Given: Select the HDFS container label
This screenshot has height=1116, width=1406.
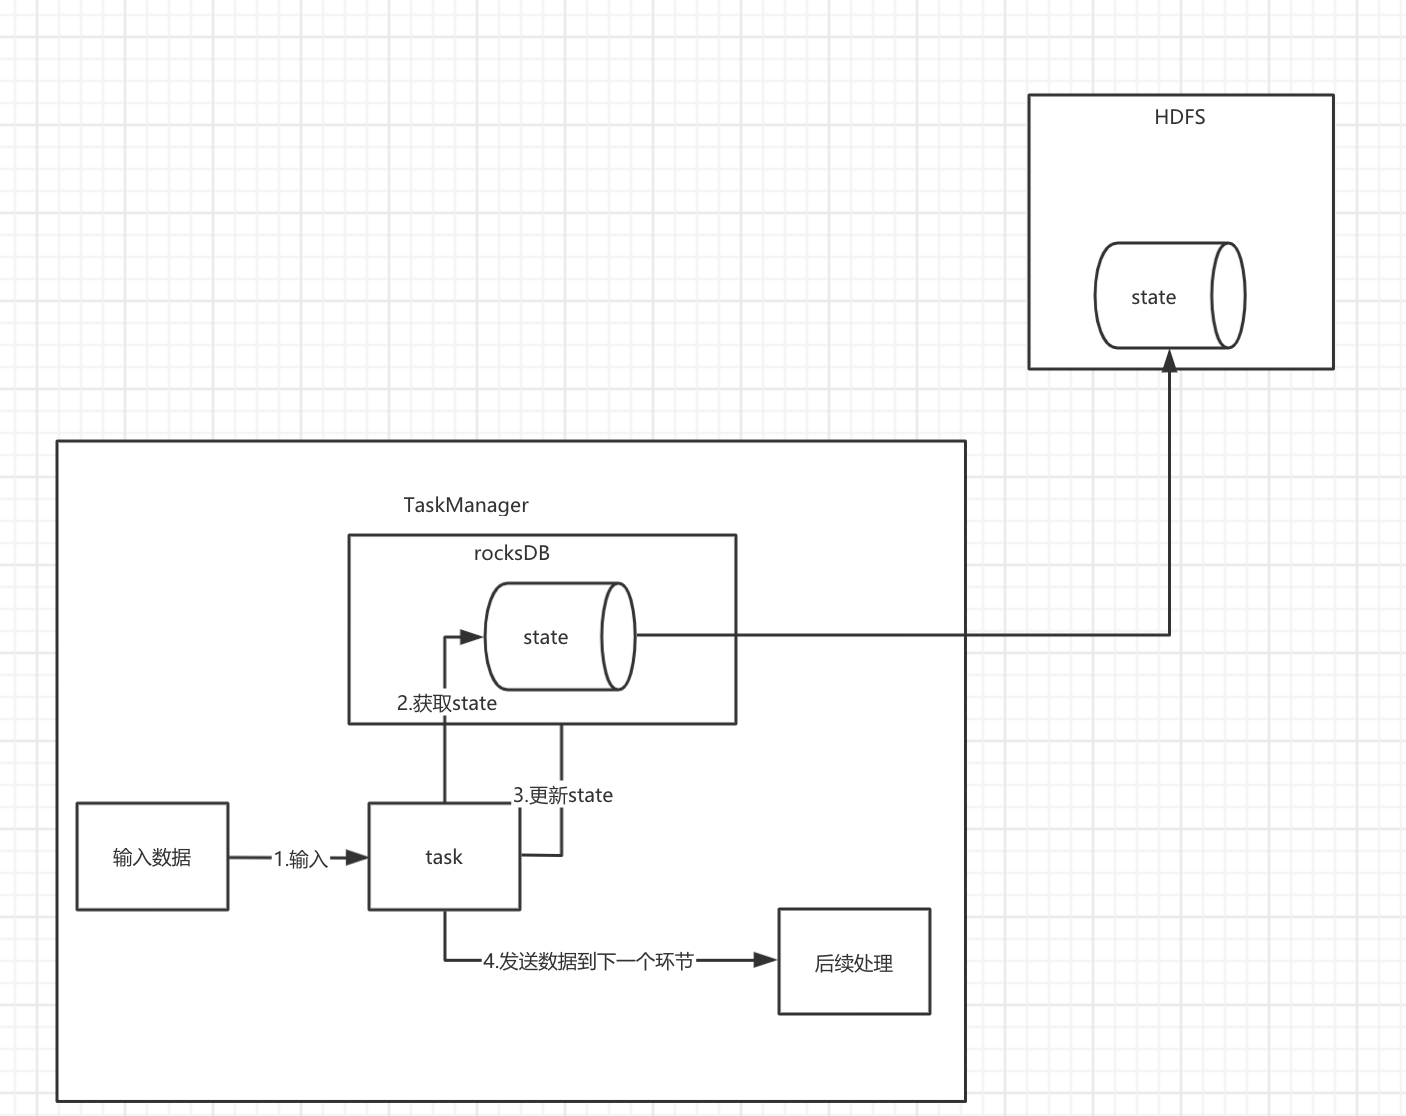Looking at the screenshot, I should [x=1180, y=117].
